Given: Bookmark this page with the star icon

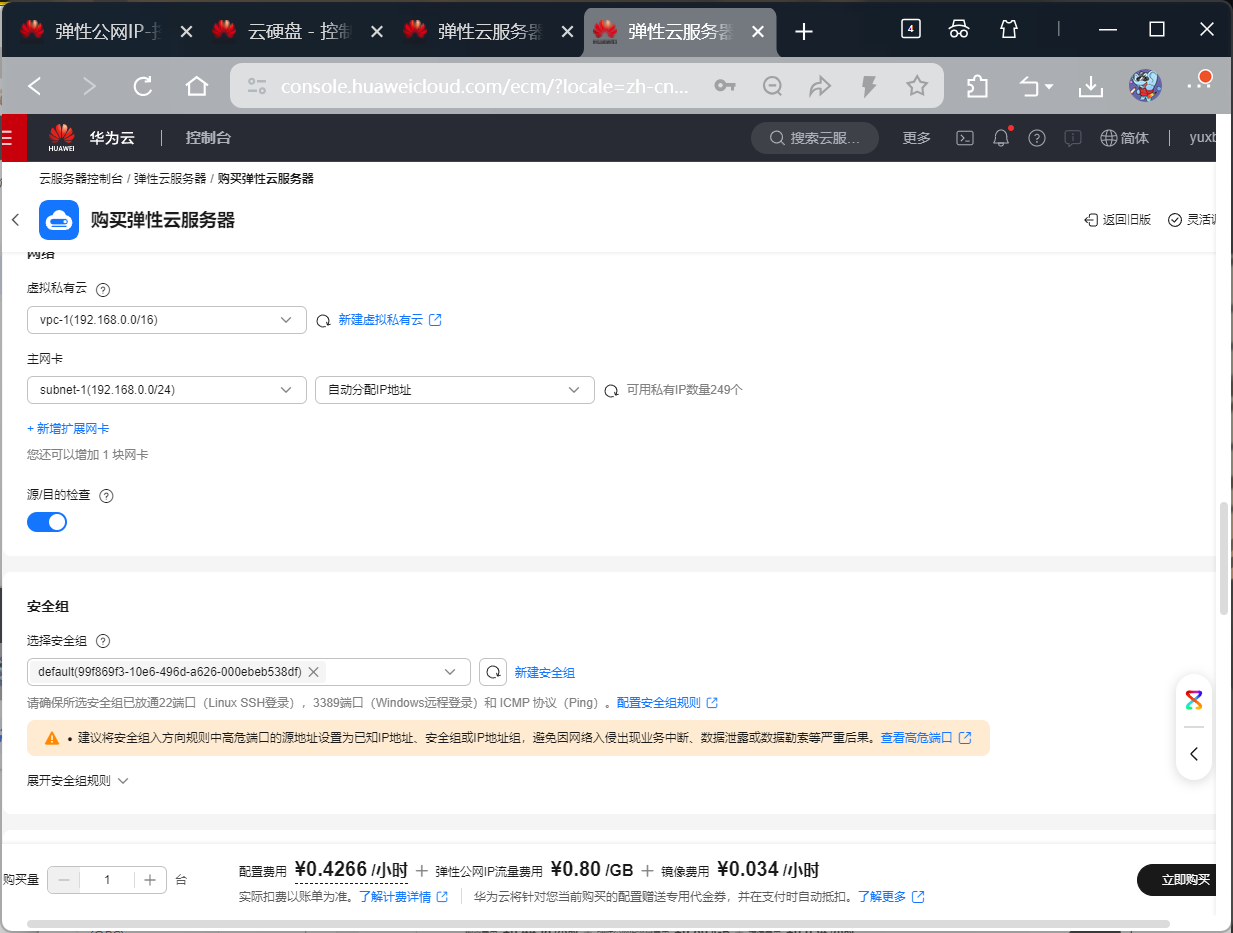Looking at the screenshot, I should [x=916, y=87].
